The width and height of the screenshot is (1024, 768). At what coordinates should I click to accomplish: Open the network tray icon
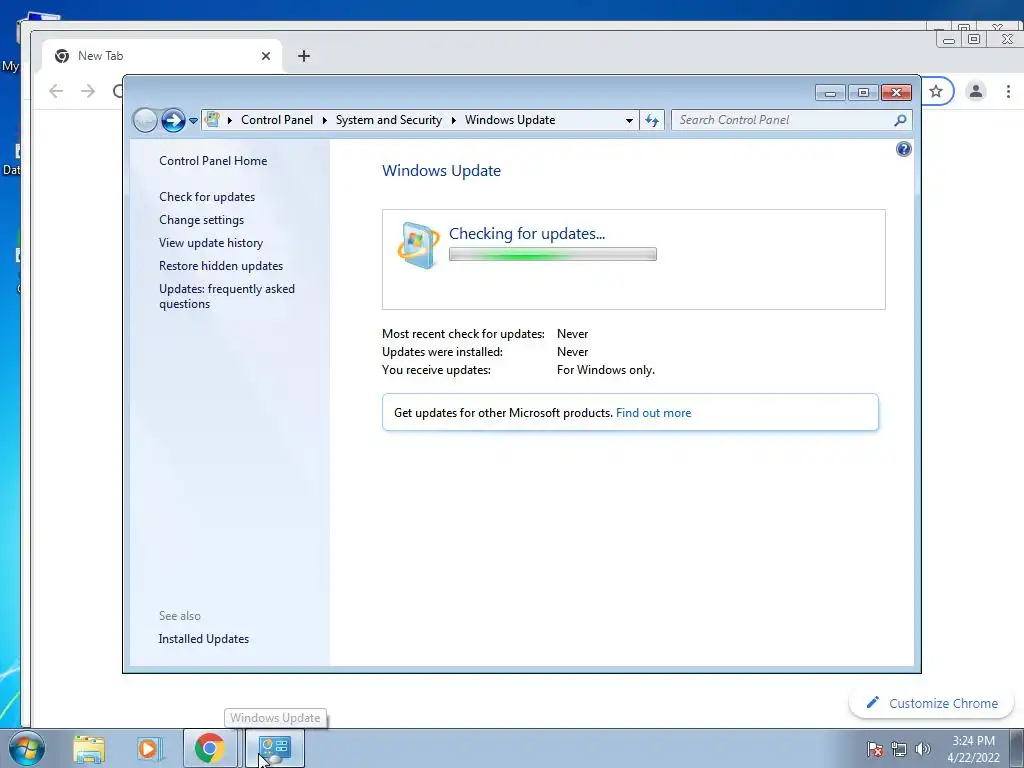[899, 749]
